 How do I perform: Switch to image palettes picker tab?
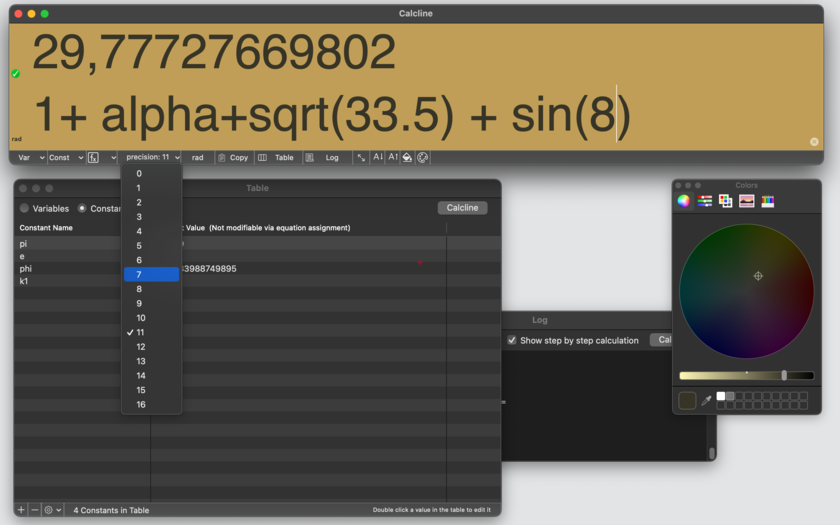pos(746,201)
